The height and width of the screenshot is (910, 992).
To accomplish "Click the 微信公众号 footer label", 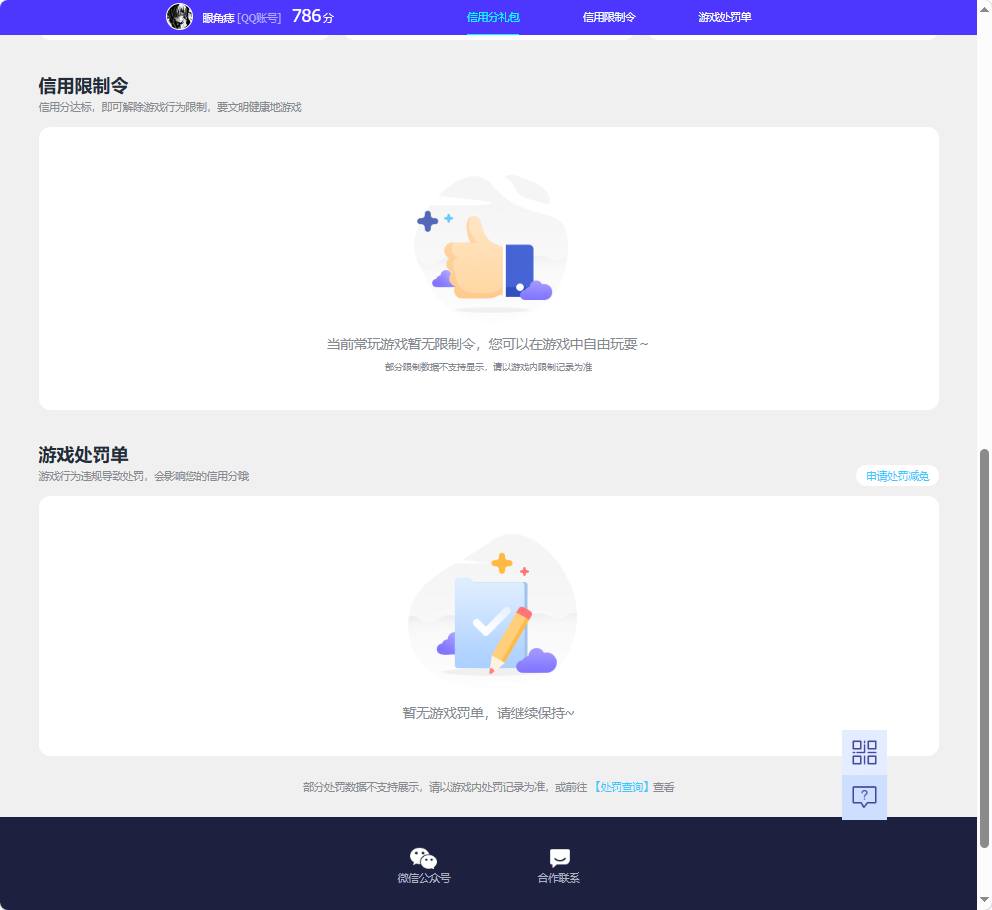I will pos(424,878).
